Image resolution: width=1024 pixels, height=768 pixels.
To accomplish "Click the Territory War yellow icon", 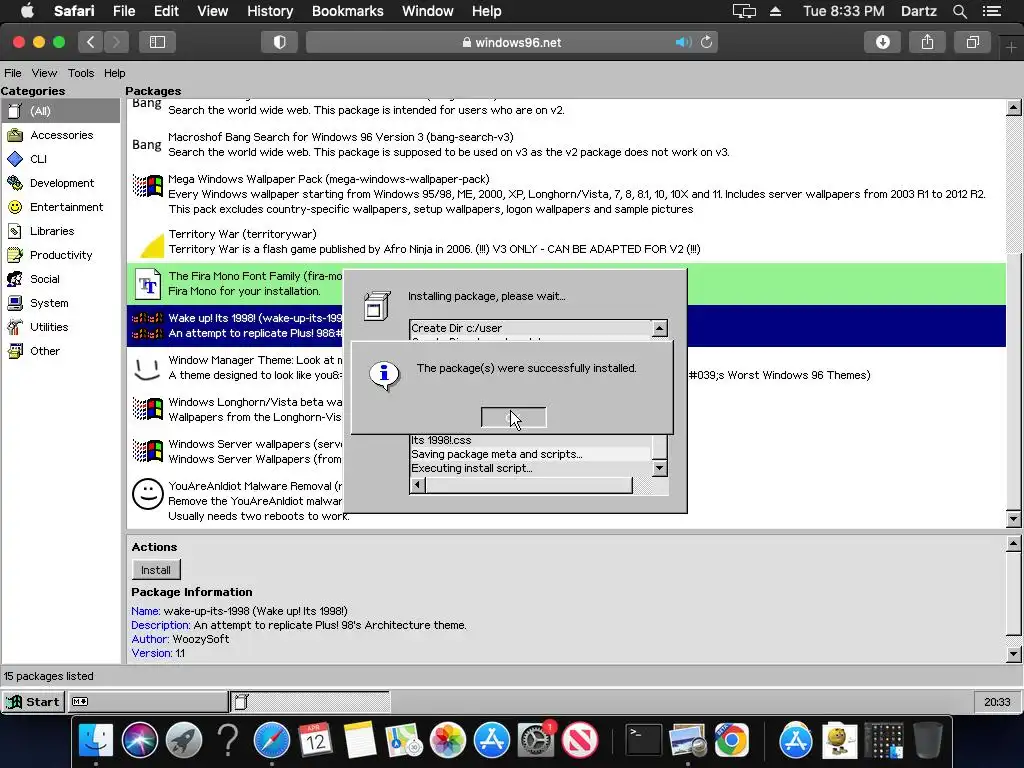I will 152,246.
